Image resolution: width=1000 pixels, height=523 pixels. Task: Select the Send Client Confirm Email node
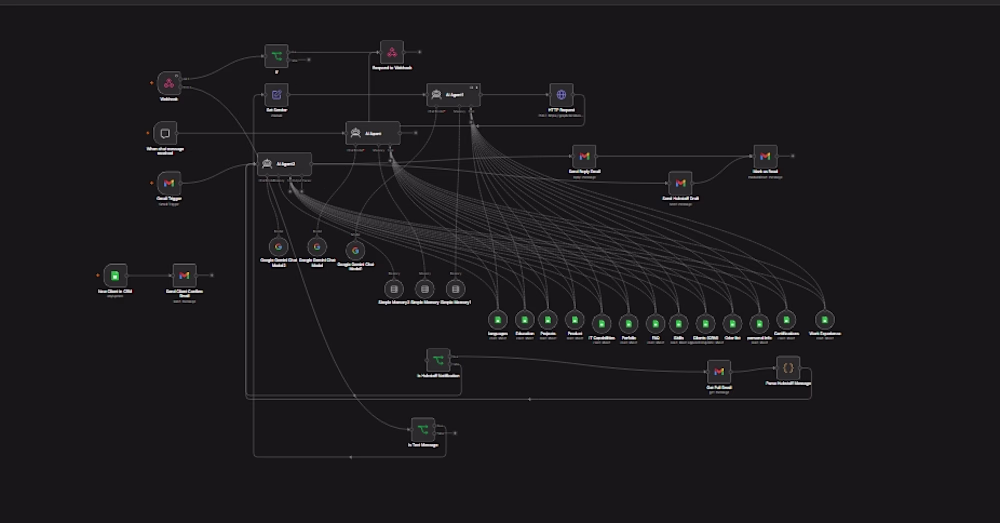tap(184, 276)
